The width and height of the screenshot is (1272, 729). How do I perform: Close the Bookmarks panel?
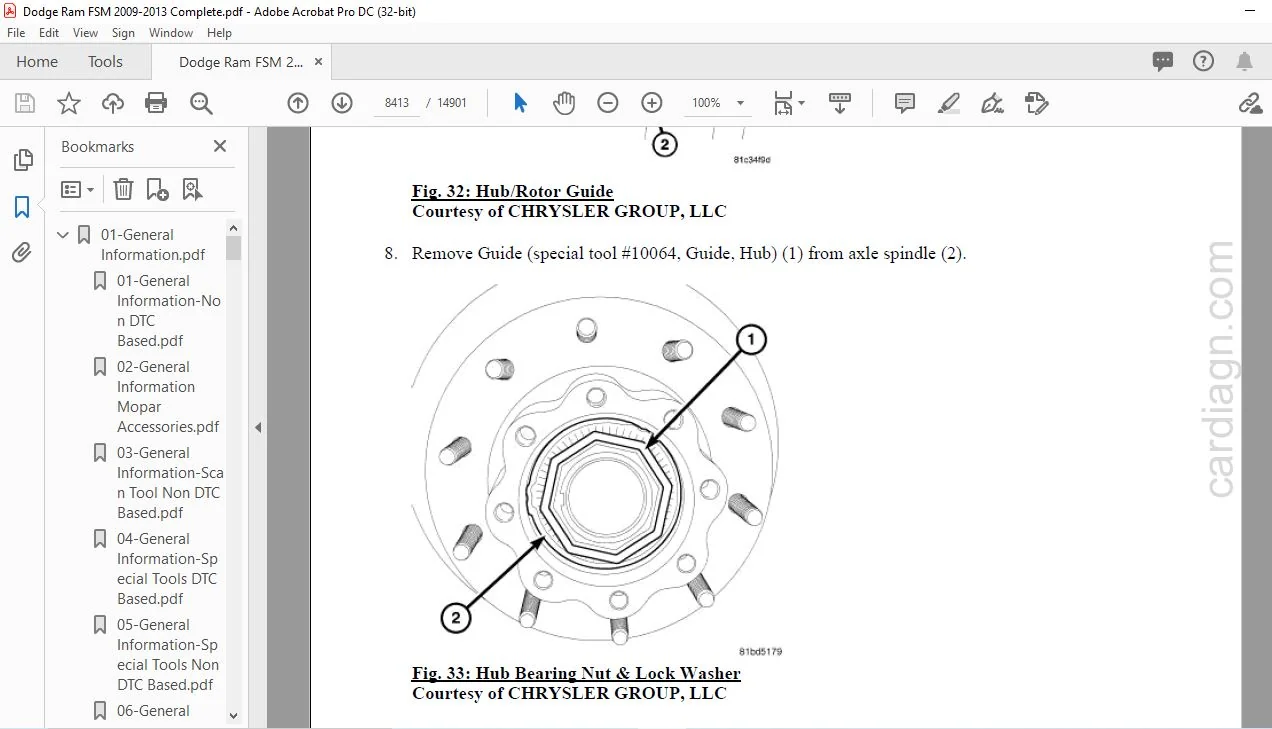click(x=220, y=146)
